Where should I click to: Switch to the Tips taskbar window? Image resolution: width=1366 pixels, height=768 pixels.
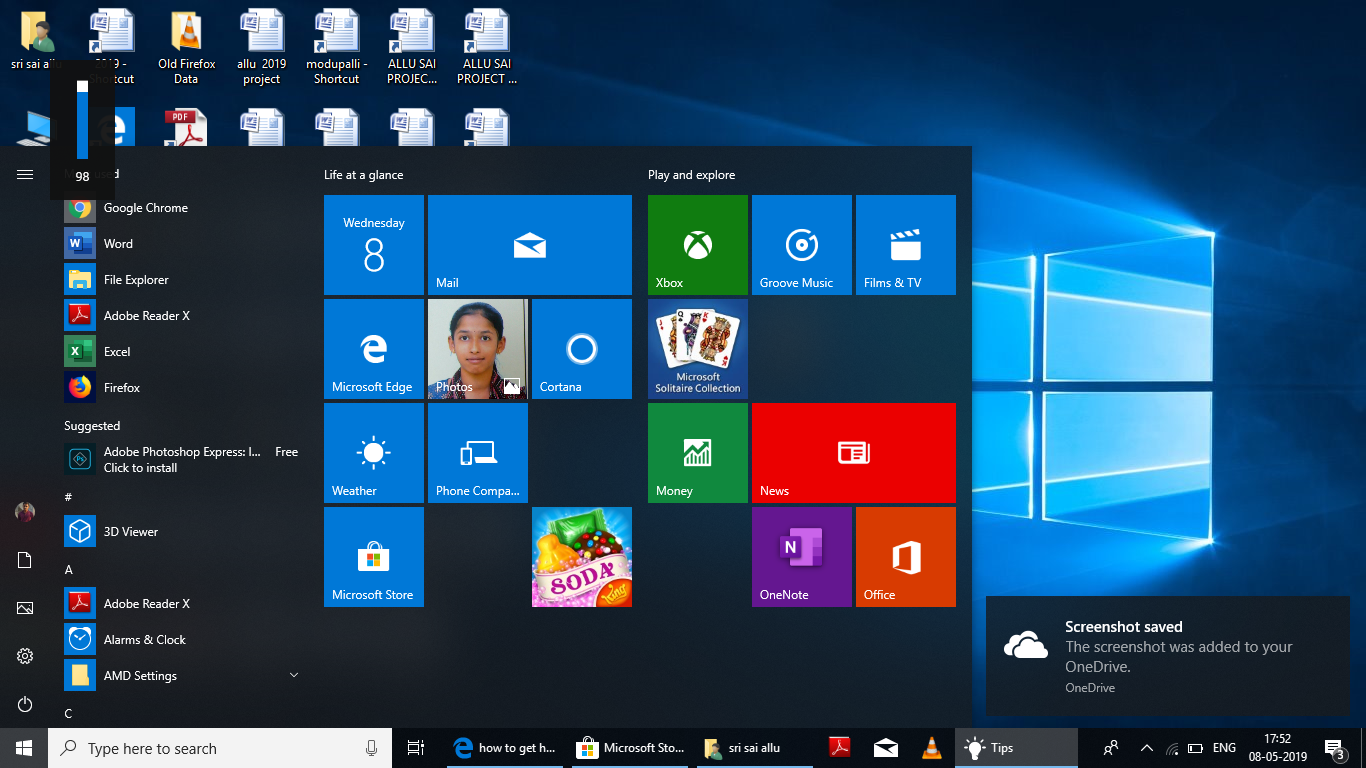(1017, 748)
